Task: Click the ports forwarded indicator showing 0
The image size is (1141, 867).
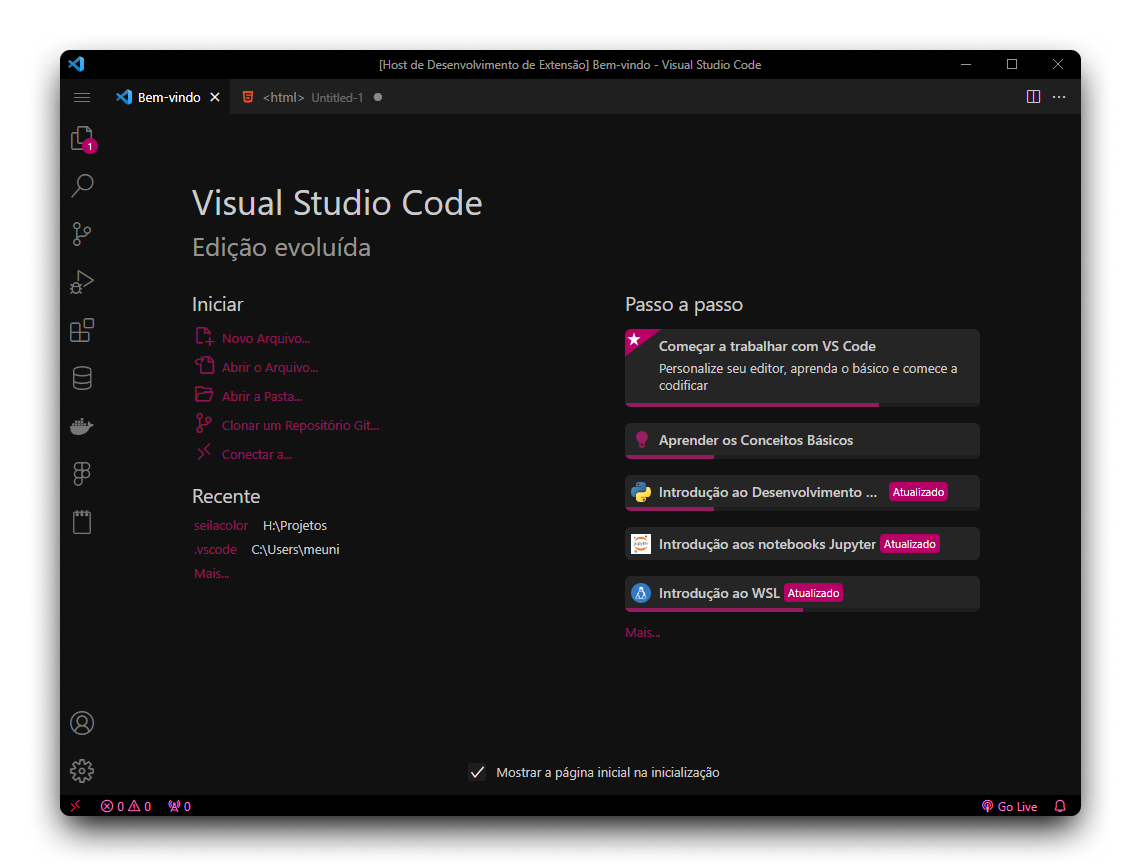Action: click(179, 806)
